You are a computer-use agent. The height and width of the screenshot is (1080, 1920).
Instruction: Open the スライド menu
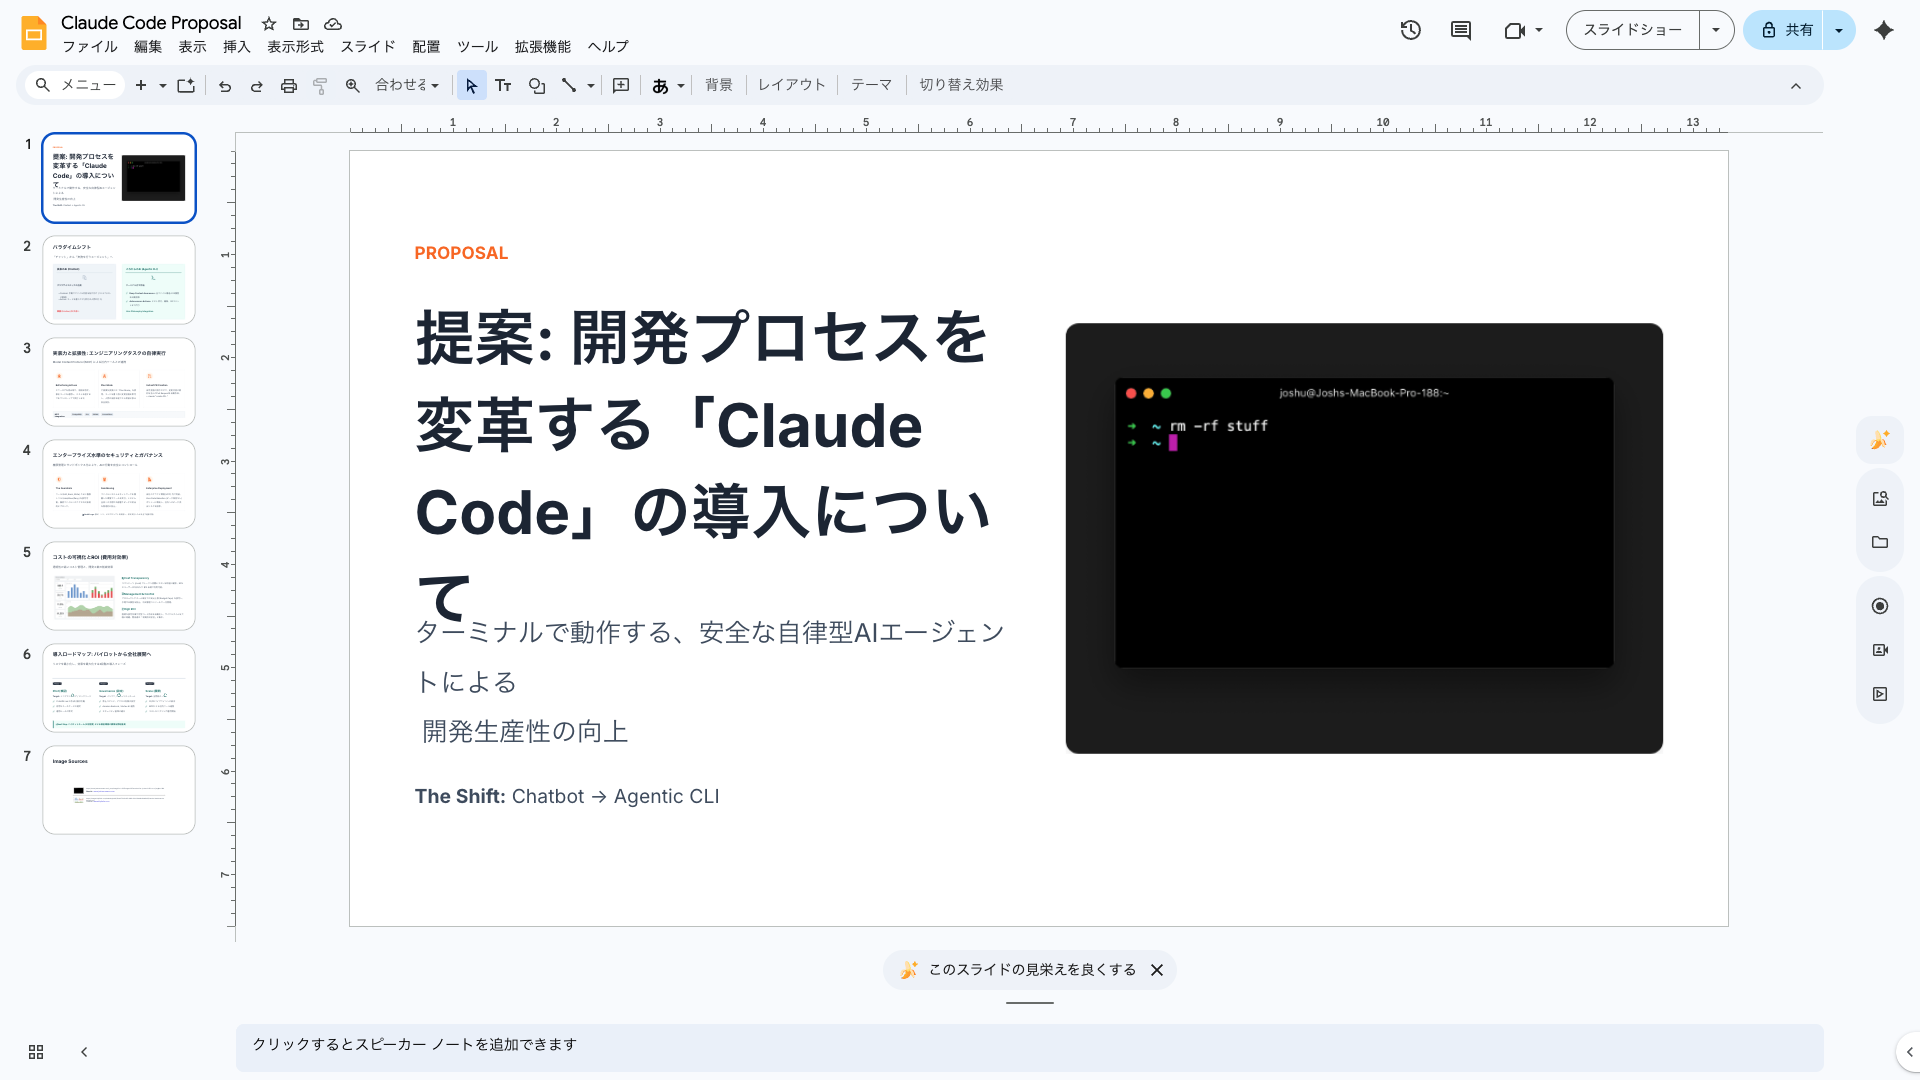coord(367,46)
